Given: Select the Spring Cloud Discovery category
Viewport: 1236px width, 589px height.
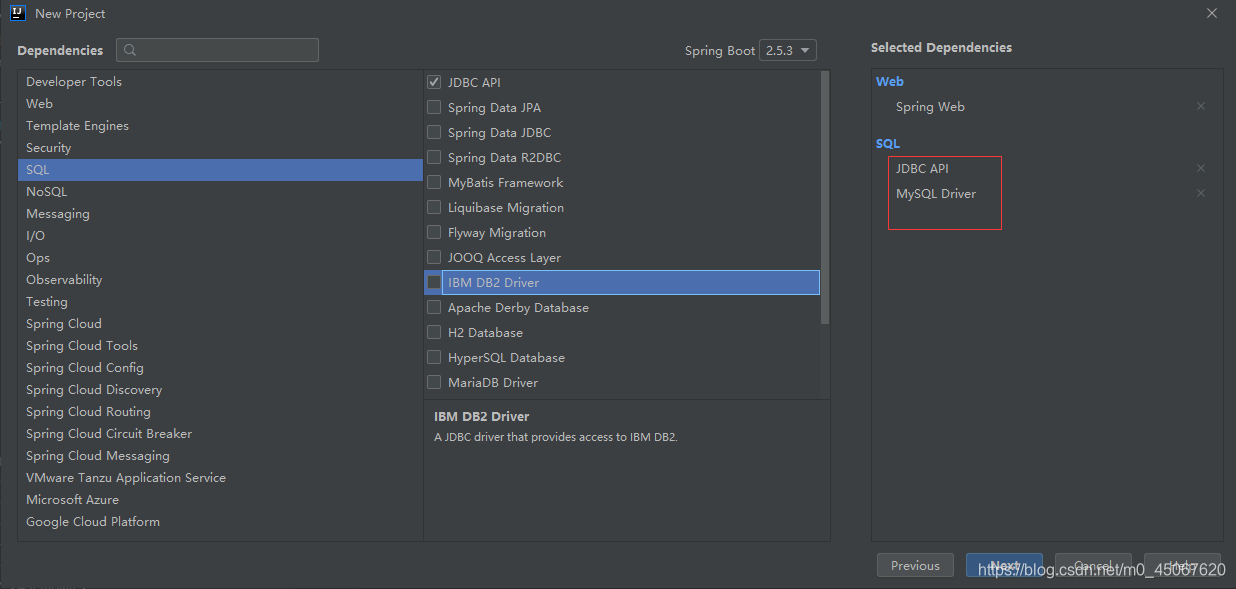Looking at the screenshot, I should [220, 390].
